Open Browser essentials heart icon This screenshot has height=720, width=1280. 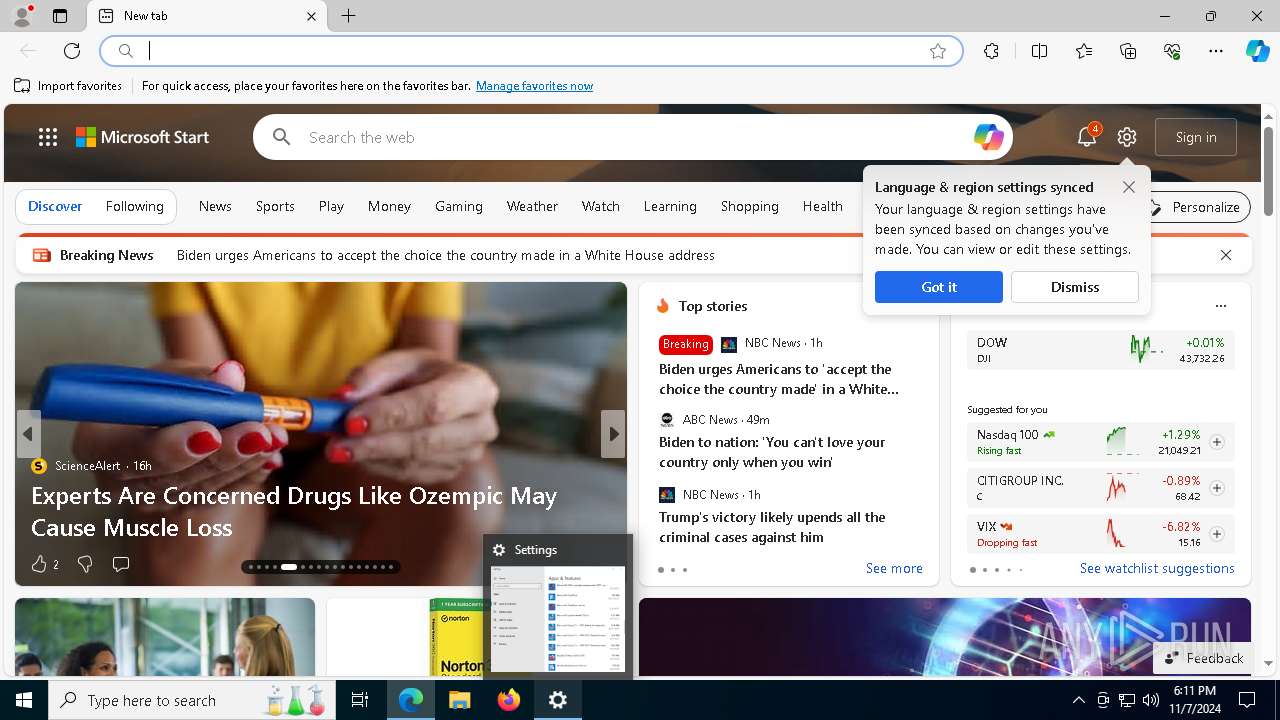[x=1172, y=51]
